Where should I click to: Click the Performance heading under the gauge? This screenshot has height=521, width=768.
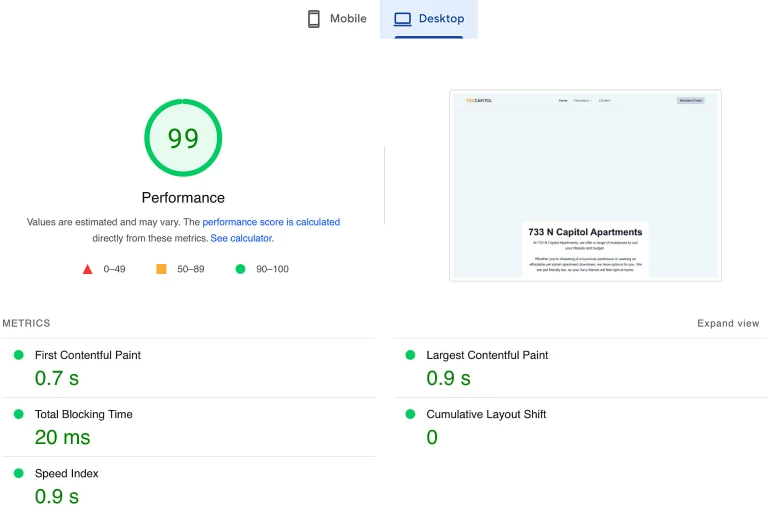pyautogui.click(x=183, y=198)
